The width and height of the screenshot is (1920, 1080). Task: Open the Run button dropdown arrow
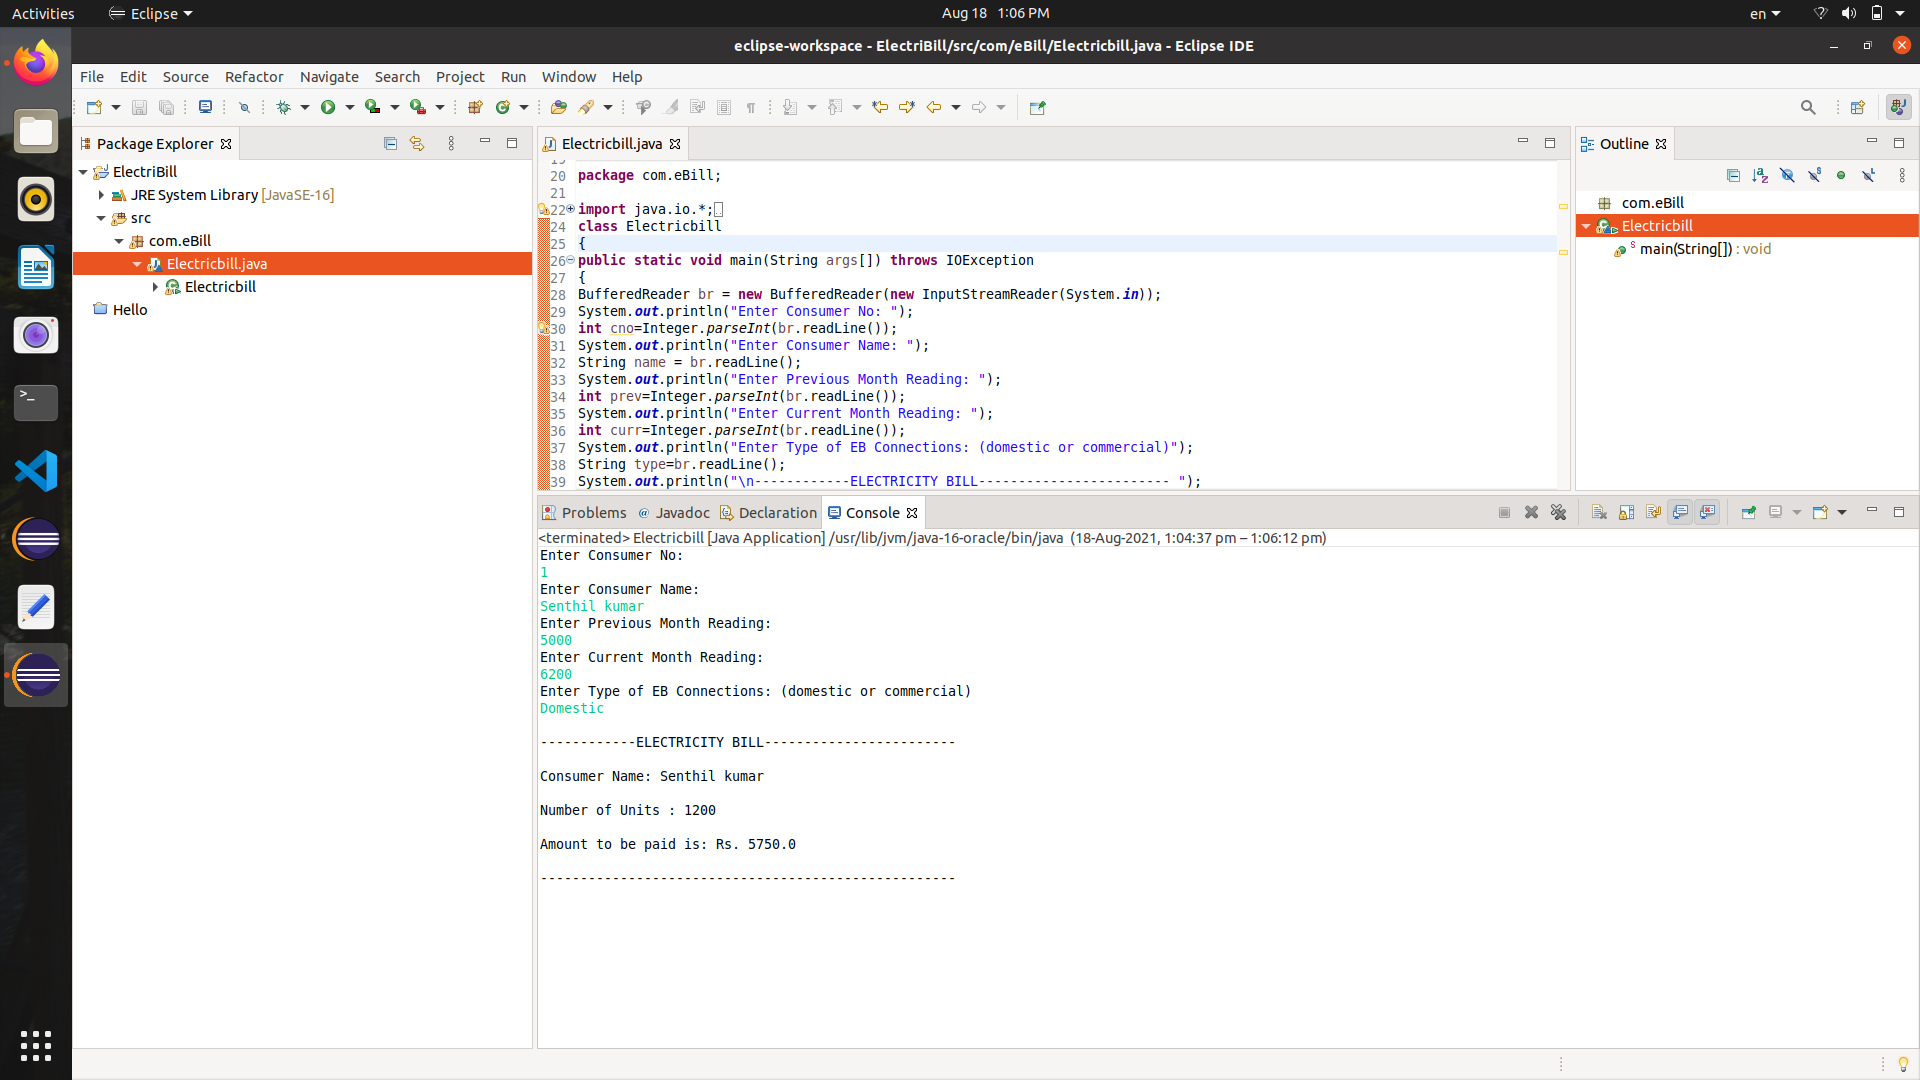click(347, 107)
